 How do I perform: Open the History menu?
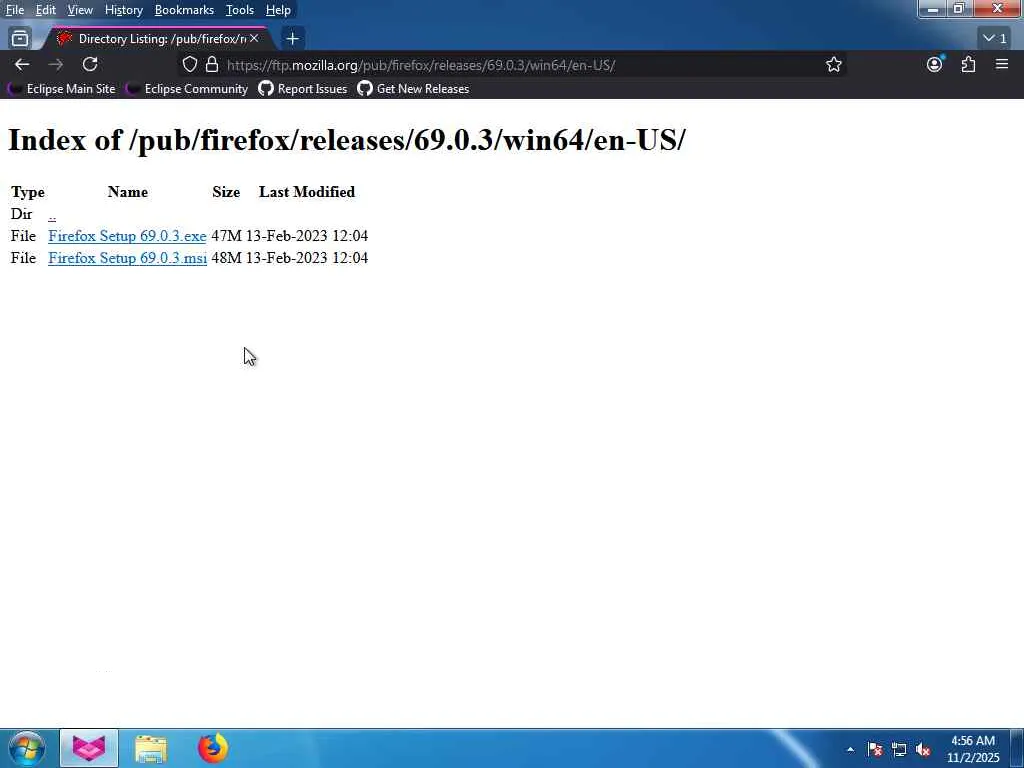pos(123,10)
